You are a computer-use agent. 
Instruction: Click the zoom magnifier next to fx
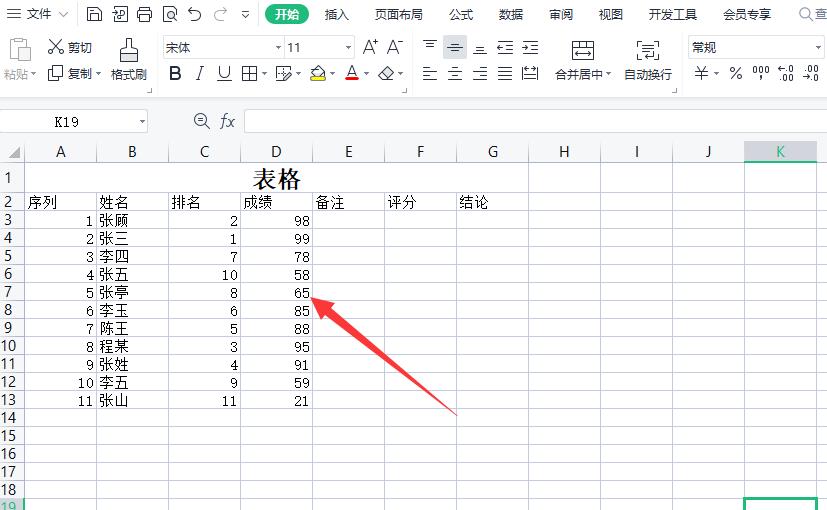click(x=201, y=121)
